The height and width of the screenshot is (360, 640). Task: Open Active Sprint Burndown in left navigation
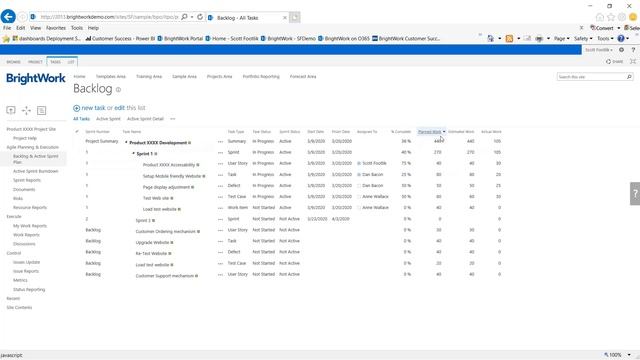[x=36, y=171]
